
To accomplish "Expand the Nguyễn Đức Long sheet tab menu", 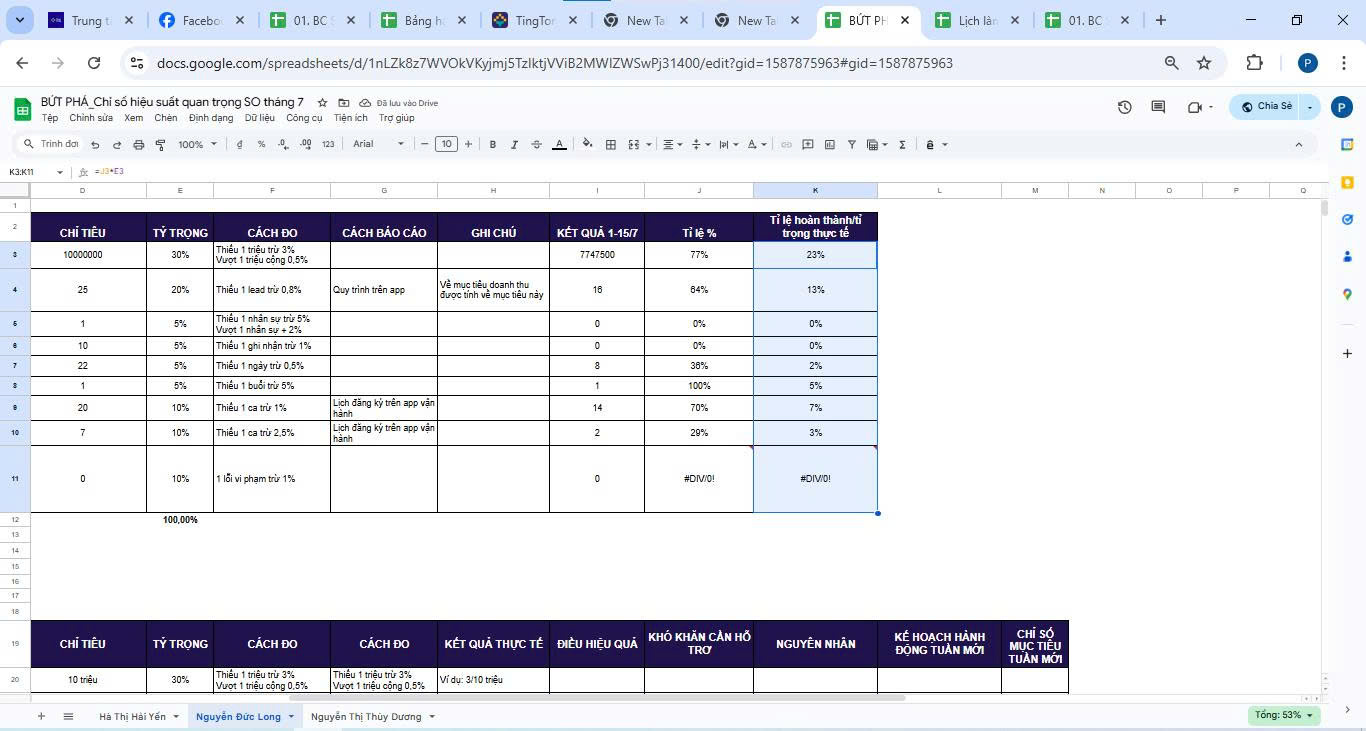I will (291, 717).
